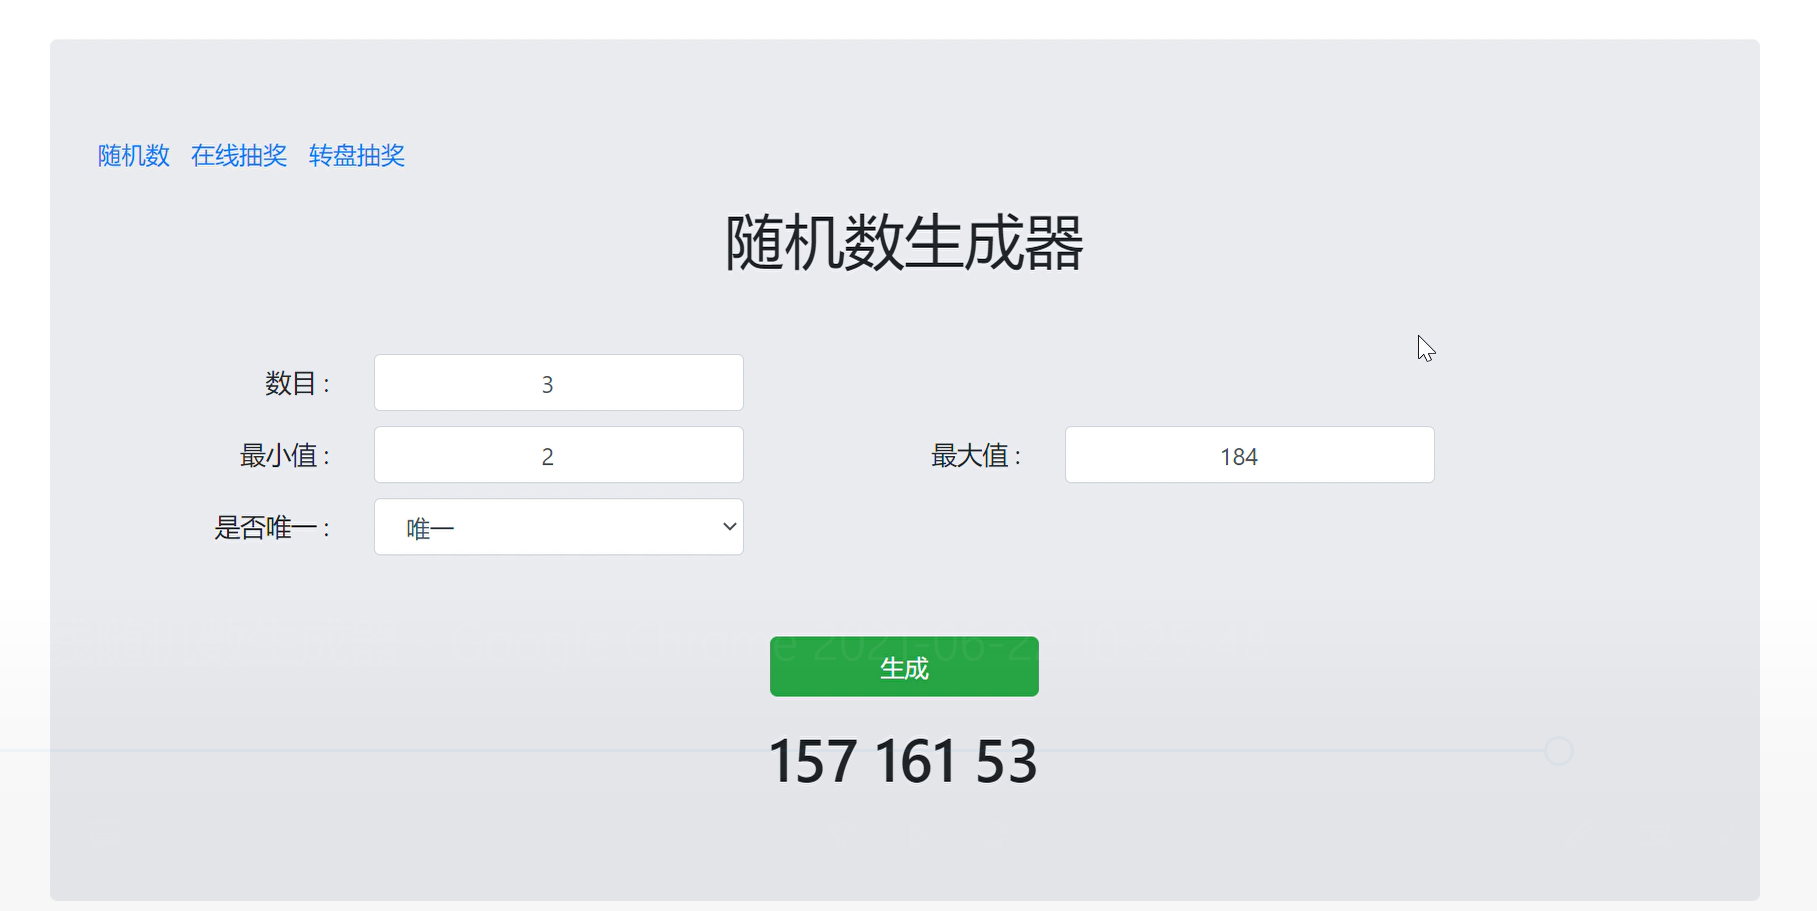Screen dimensions: 1817x911
Task: Click the generated number 161 in results
Action: click(x=916, y=762)
